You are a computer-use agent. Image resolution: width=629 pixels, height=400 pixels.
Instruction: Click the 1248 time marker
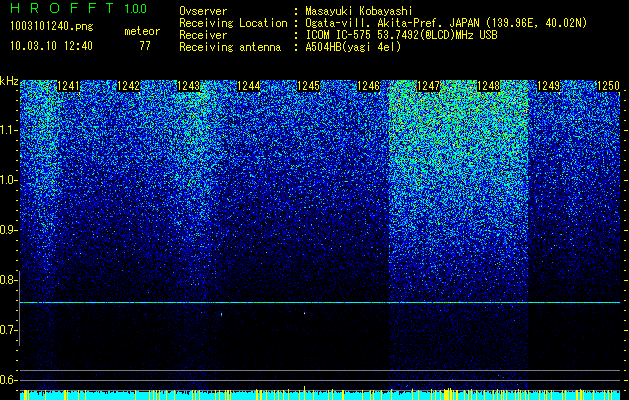[x=489, y=86]
